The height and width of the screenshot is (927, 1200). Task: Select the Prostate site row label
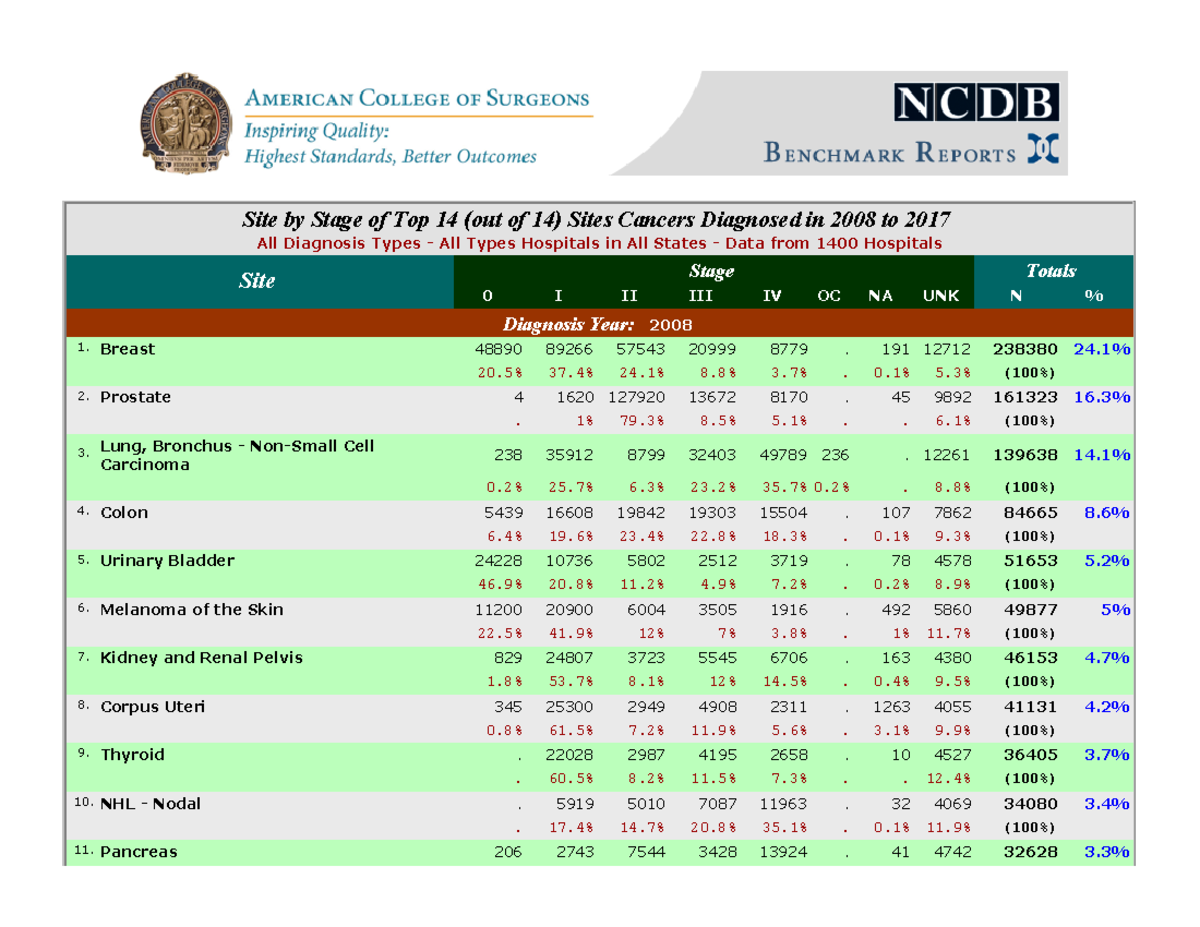pyautogui.click(x=135, y=397)
